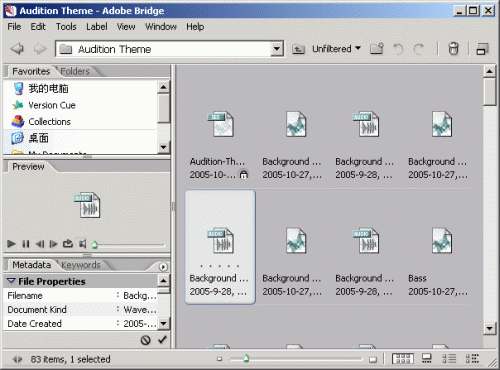Pause the audio preview
The height and width of the screenshot is (370, 500).
coord(26,244)
